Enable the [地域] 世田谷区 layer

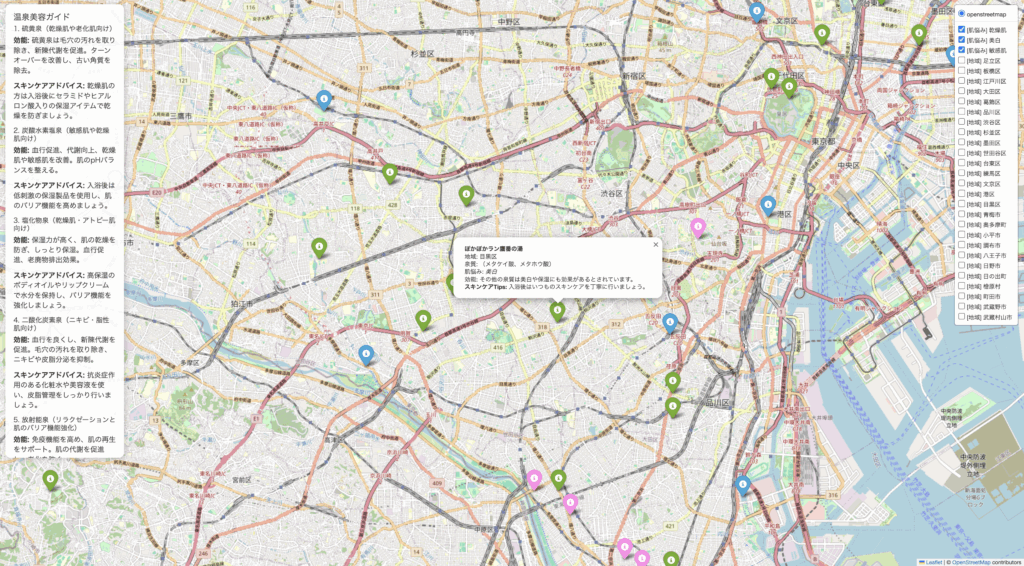[x=962, y=153]
